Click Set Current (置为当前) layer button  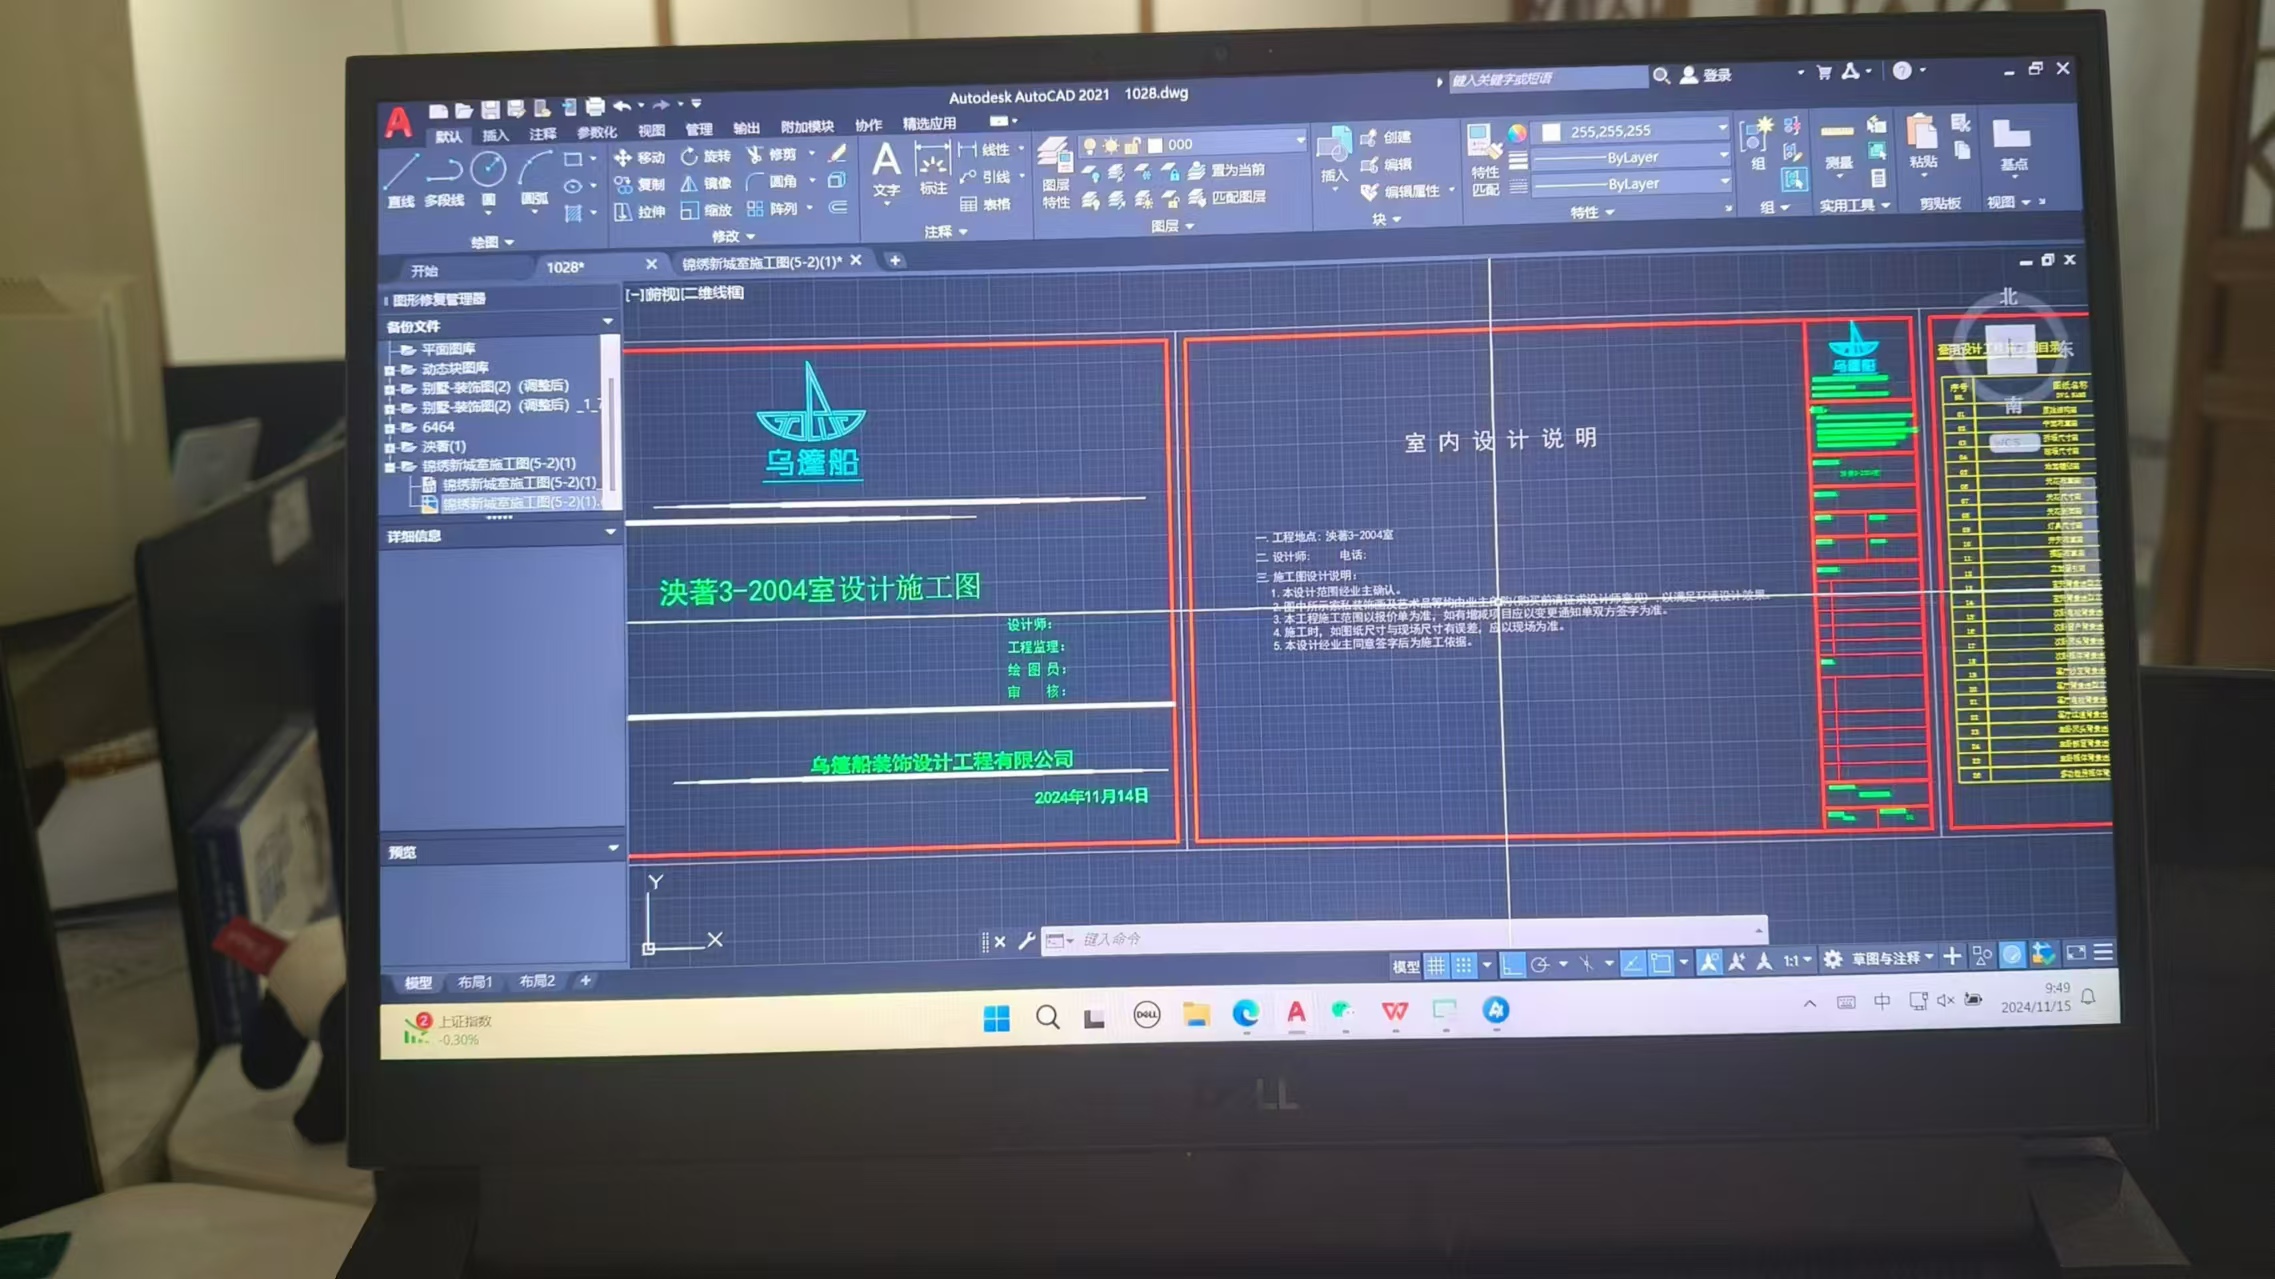pyautogui.click(x=1228, y=170)
